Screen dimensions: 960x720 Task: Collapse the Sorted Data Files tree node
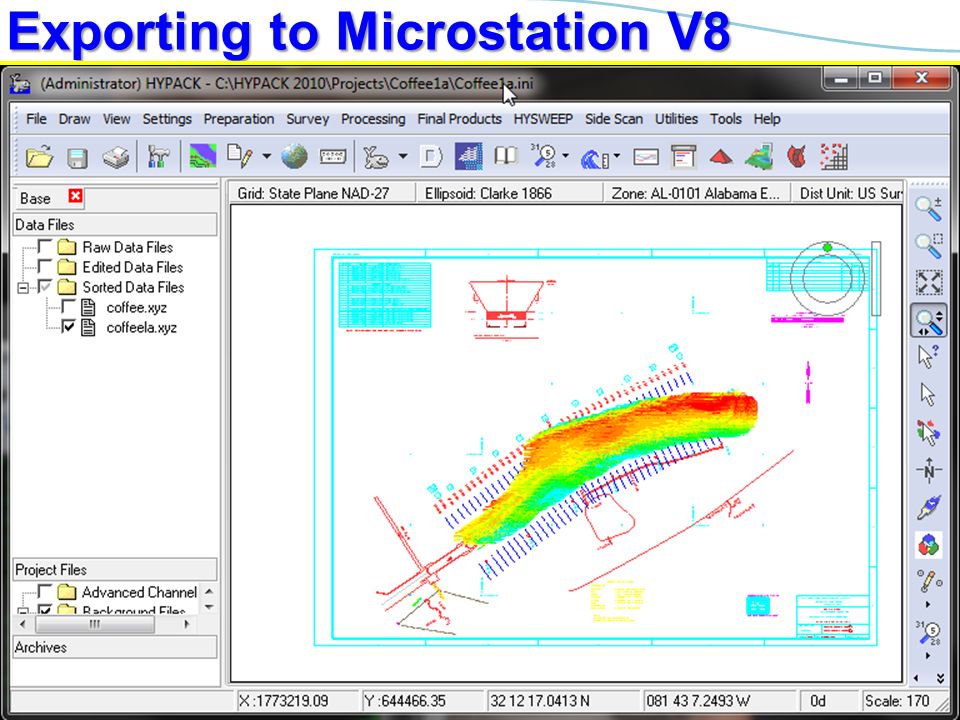pyautogui.click(x=23, y=287)
